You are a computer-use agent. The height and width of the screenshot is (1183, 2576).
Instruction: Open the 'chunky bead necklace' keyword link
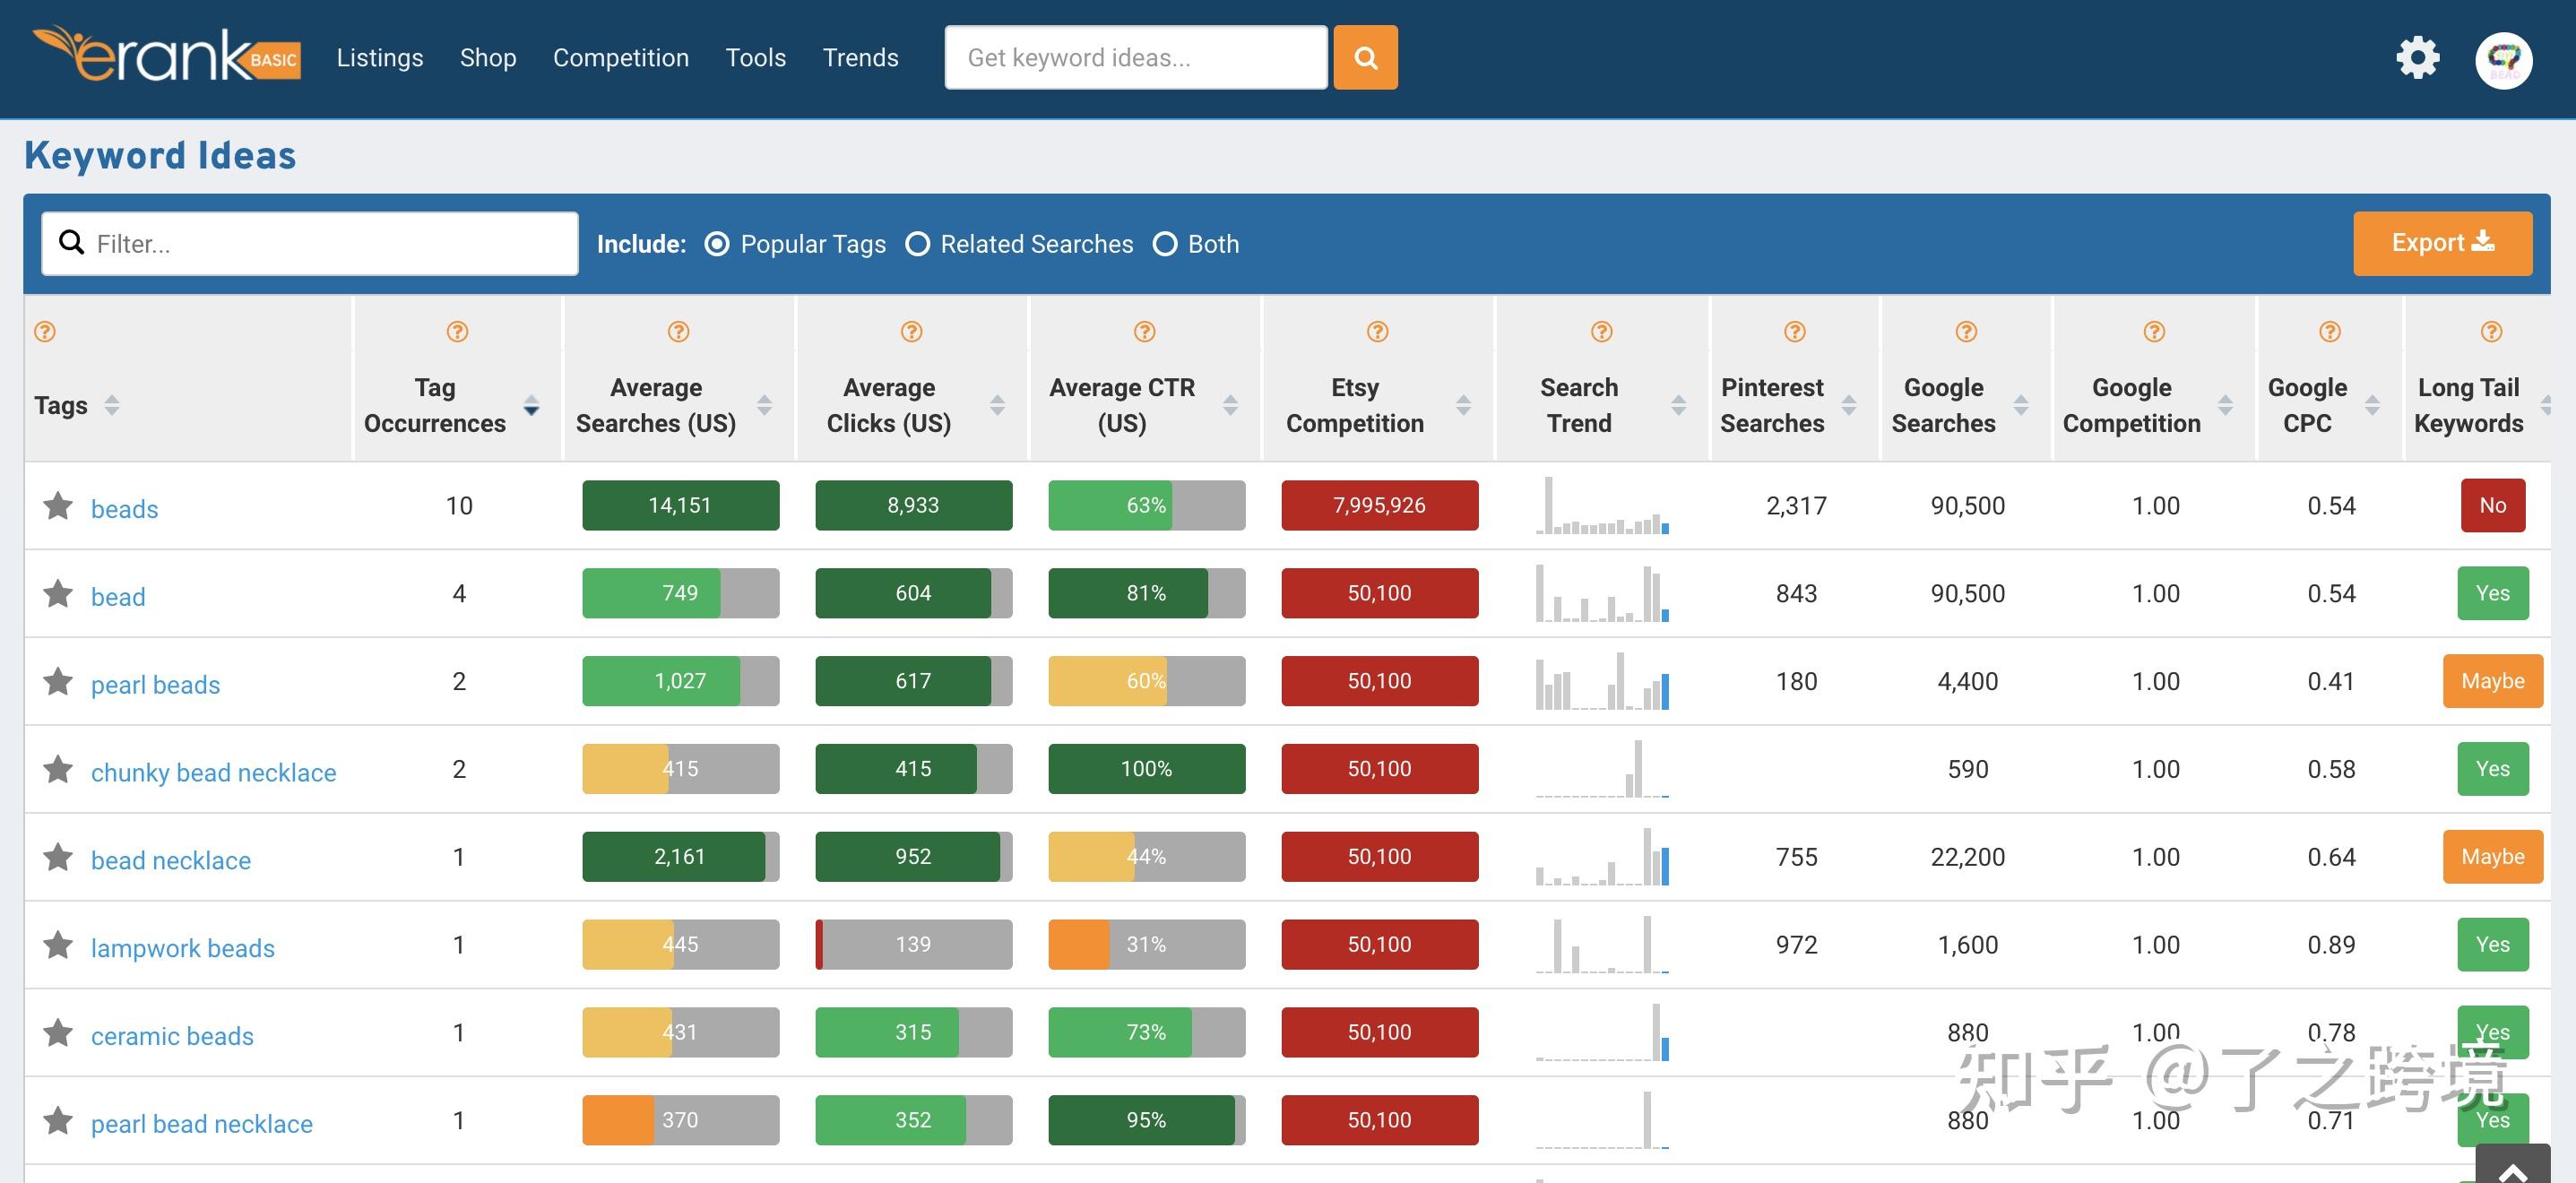click(x=213, y=773)
